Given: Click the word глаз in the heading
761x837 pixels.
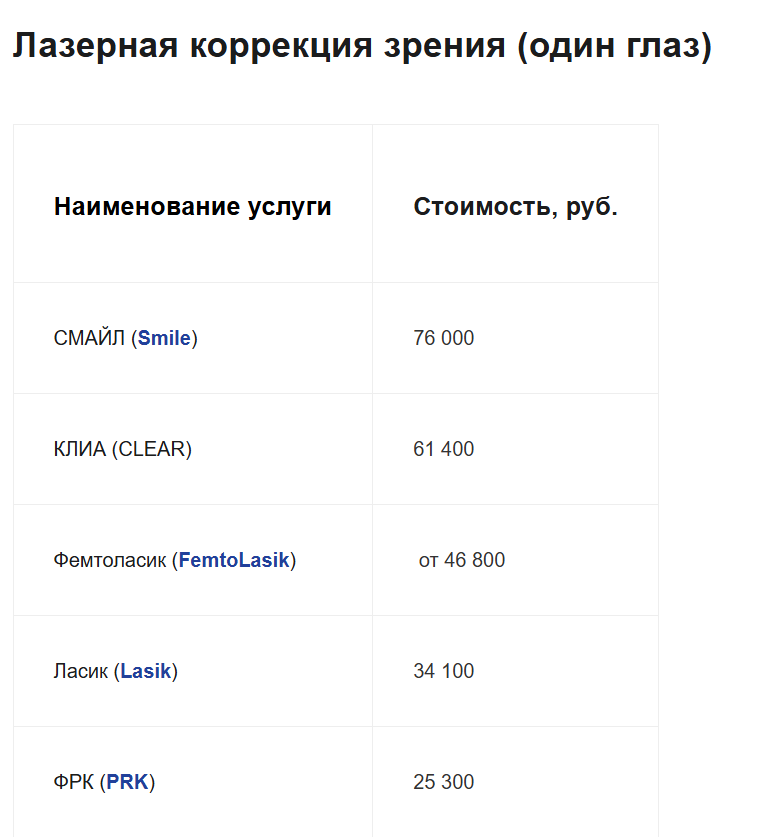Looking at the screenshot, I should click(663, 45).
